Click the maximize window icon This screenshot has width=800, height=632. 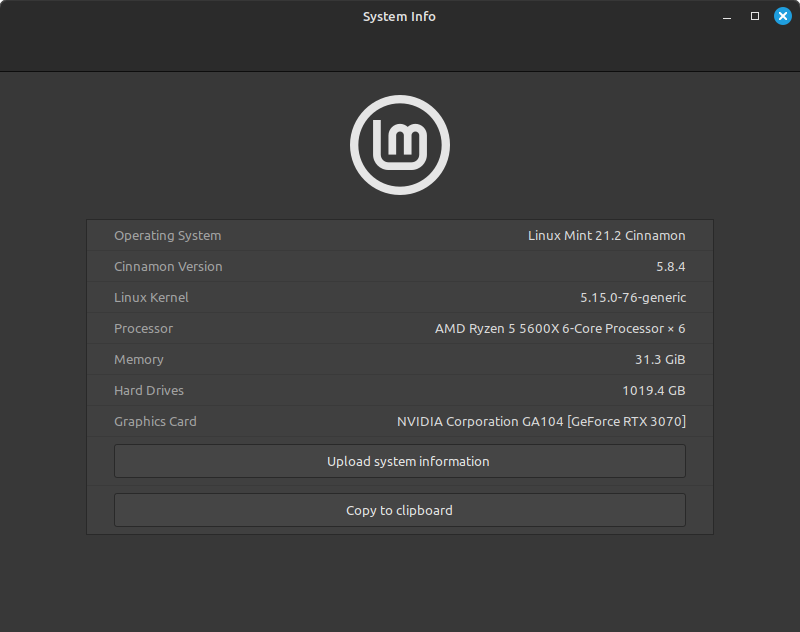[x=754, y=16]
